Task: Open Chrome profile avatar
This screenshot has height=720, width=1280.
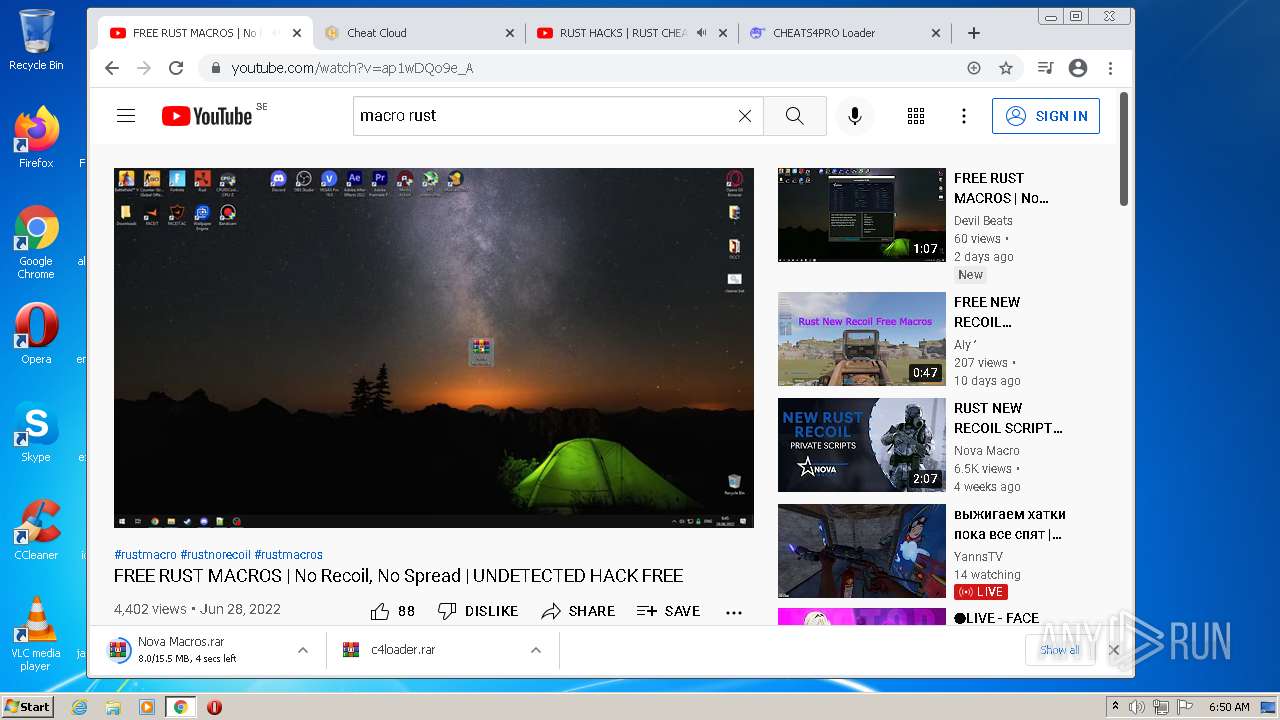Action: 1078,68
